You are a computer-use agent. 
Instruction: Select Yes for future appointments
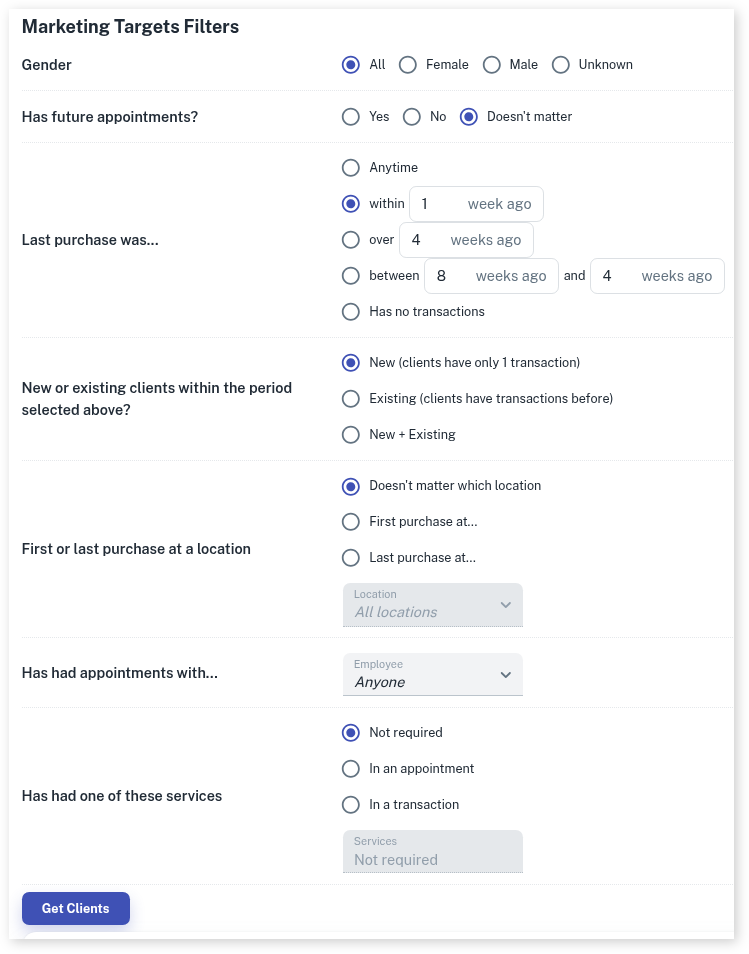coord(351,117)
